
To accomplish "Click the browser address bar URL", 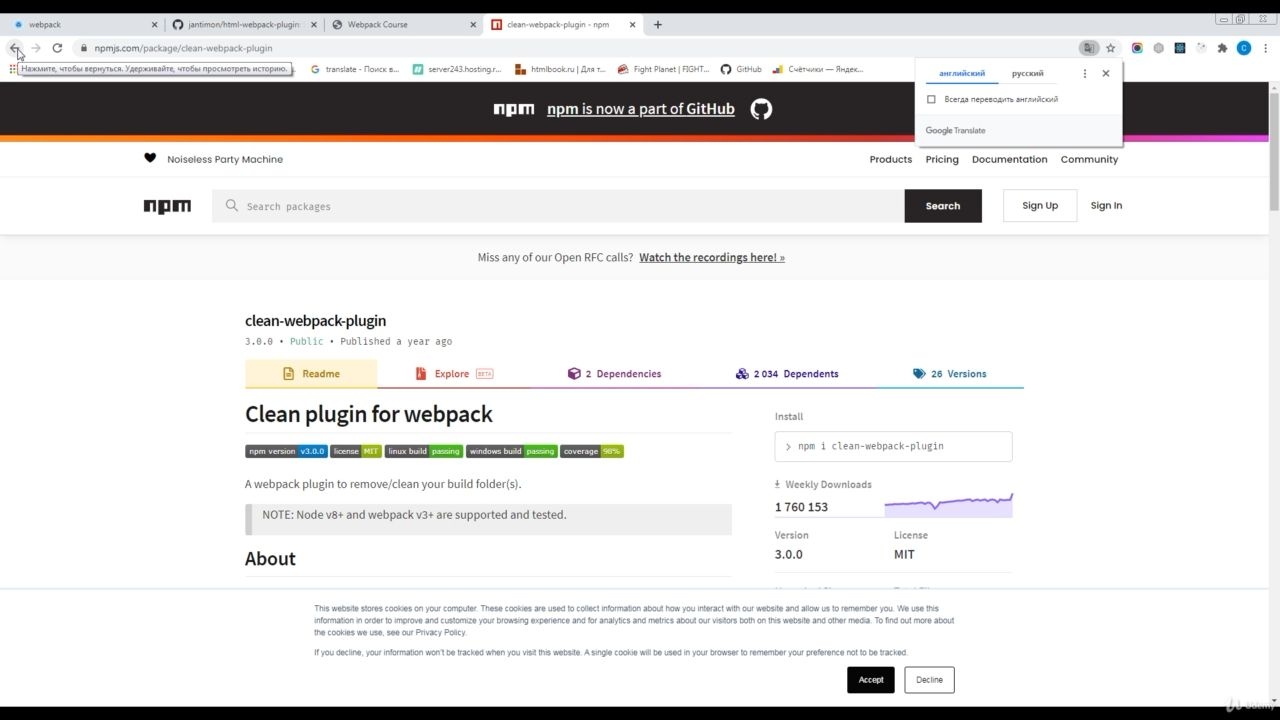I will click(x=183, y=48).
